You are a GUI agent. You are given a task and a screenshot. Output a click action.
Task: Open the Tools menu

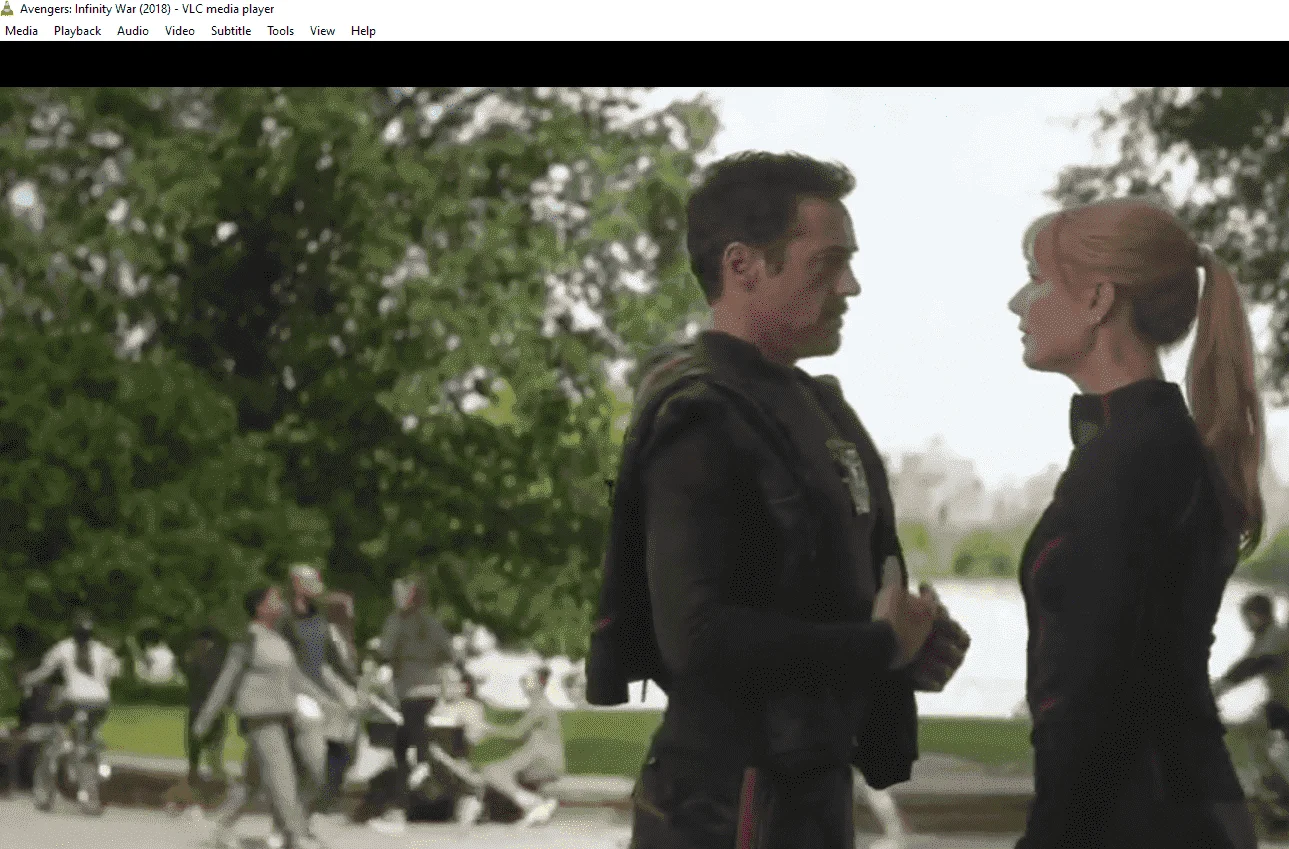(x=280, y=31)
